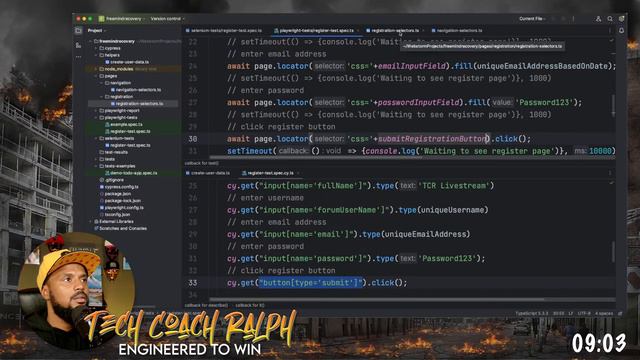The height and width of the screenshot is (360, 640).
Task: Switch to navigation-selectors.ts tab
Action: pos(457,31)
